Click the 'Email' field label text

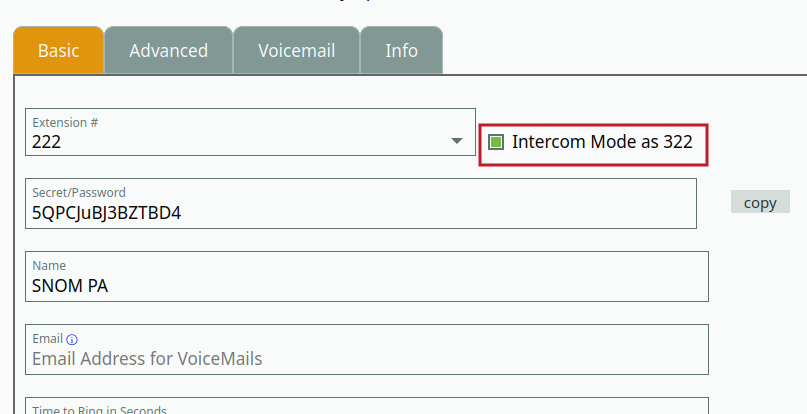[48, 339]
